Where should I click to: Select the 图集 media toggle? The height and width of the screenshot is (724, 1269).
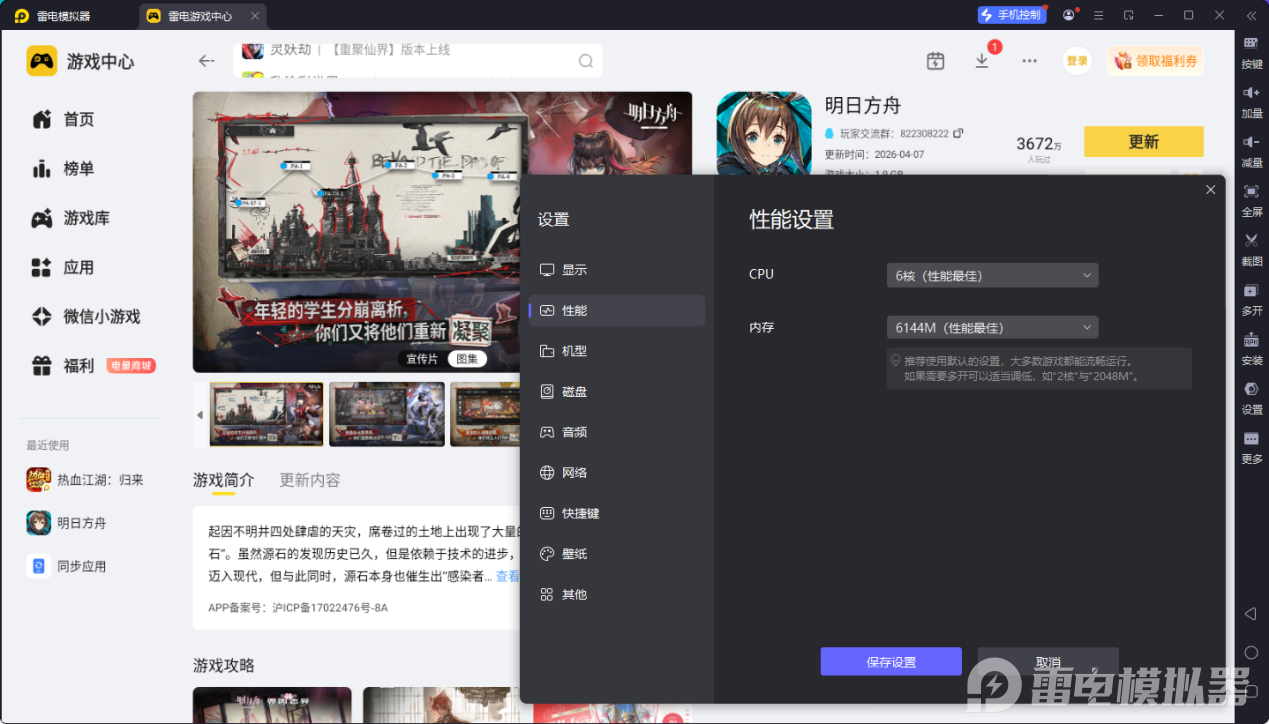tap(466, 359)
